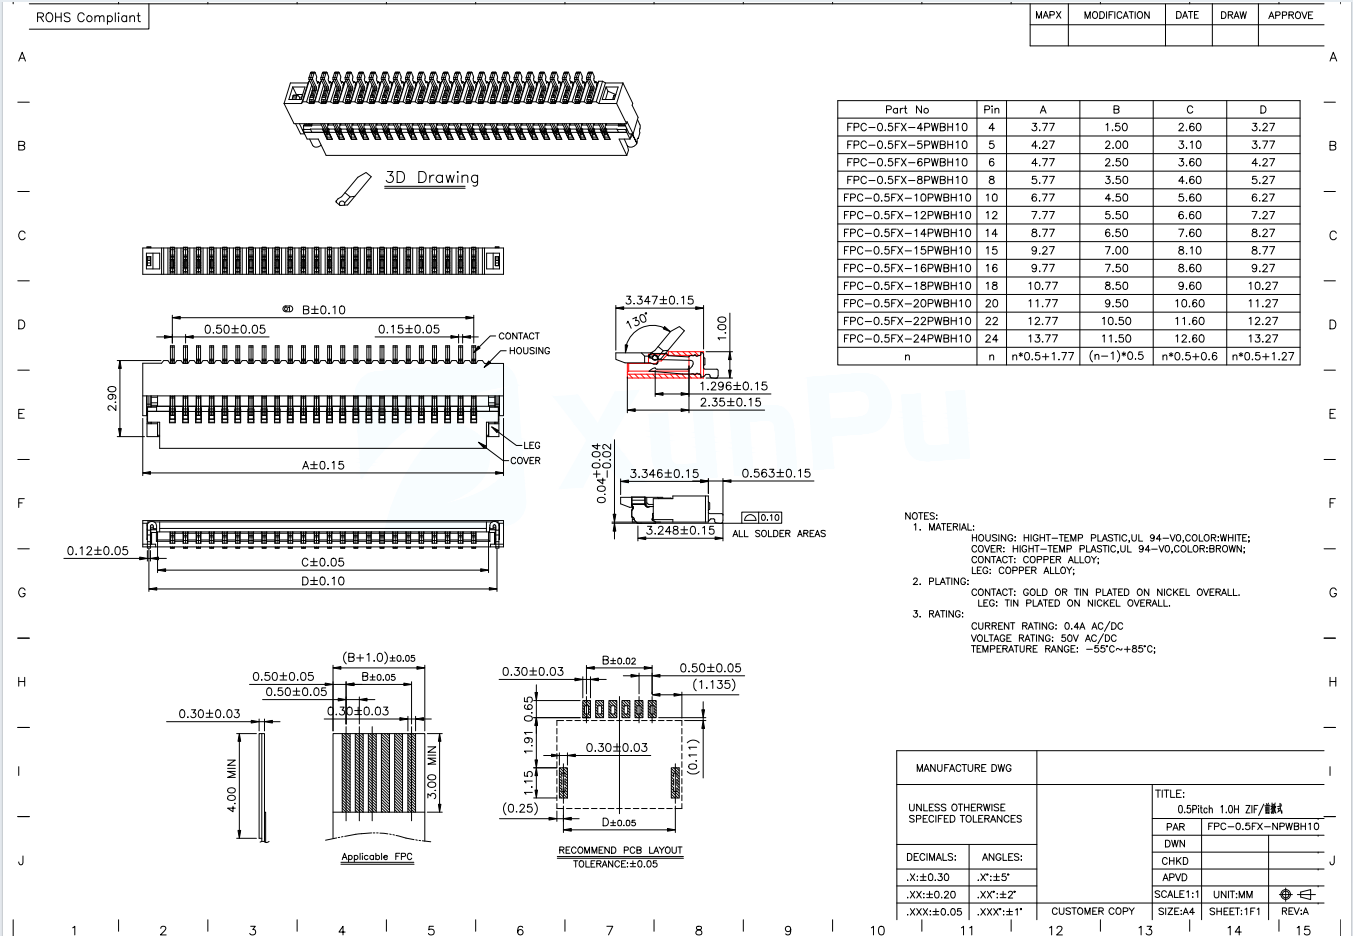Click the ROHS Compliant label
1353x936 pixels.
click(88, 17)
